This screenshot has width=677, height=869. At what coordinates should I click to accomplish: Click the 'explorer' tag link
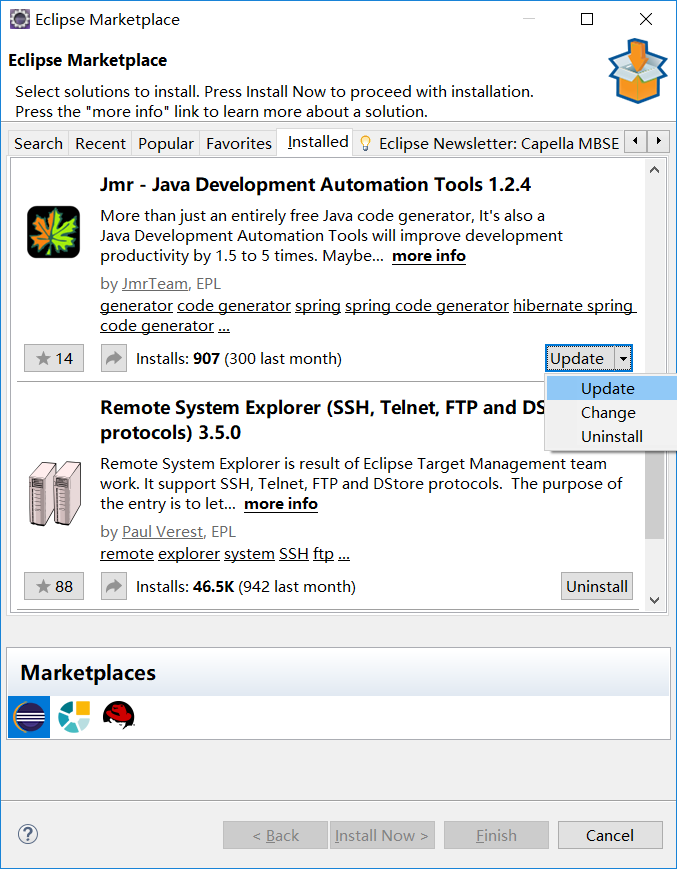coord(189,554)
